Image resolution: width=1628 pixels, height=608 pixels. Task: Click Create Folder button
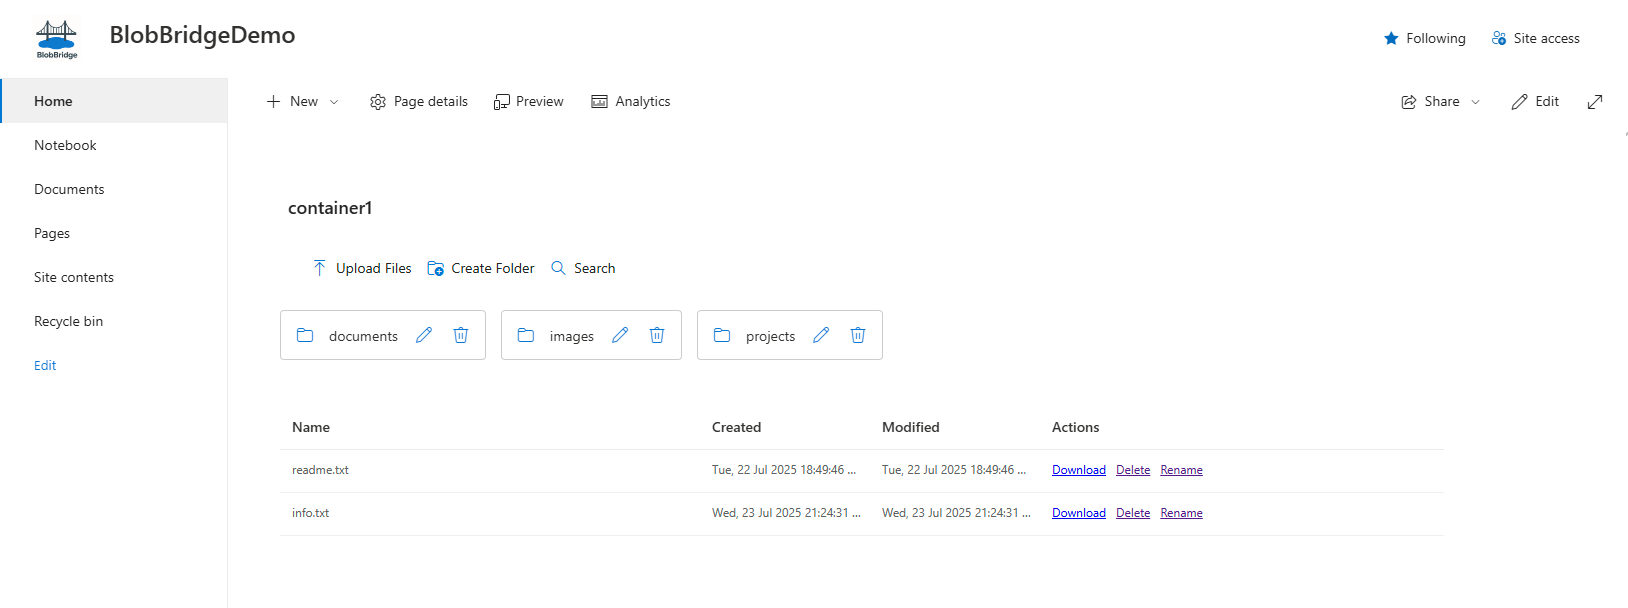click(481, 268)
